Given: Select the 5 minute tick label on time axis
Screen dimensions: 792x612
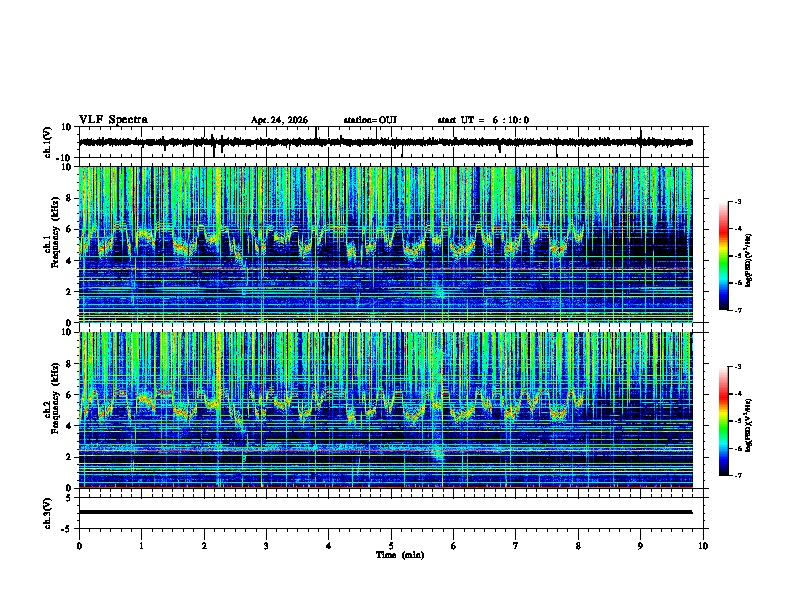Looking at the screenshot, I should pyautogui.click(x=391, y=546).
